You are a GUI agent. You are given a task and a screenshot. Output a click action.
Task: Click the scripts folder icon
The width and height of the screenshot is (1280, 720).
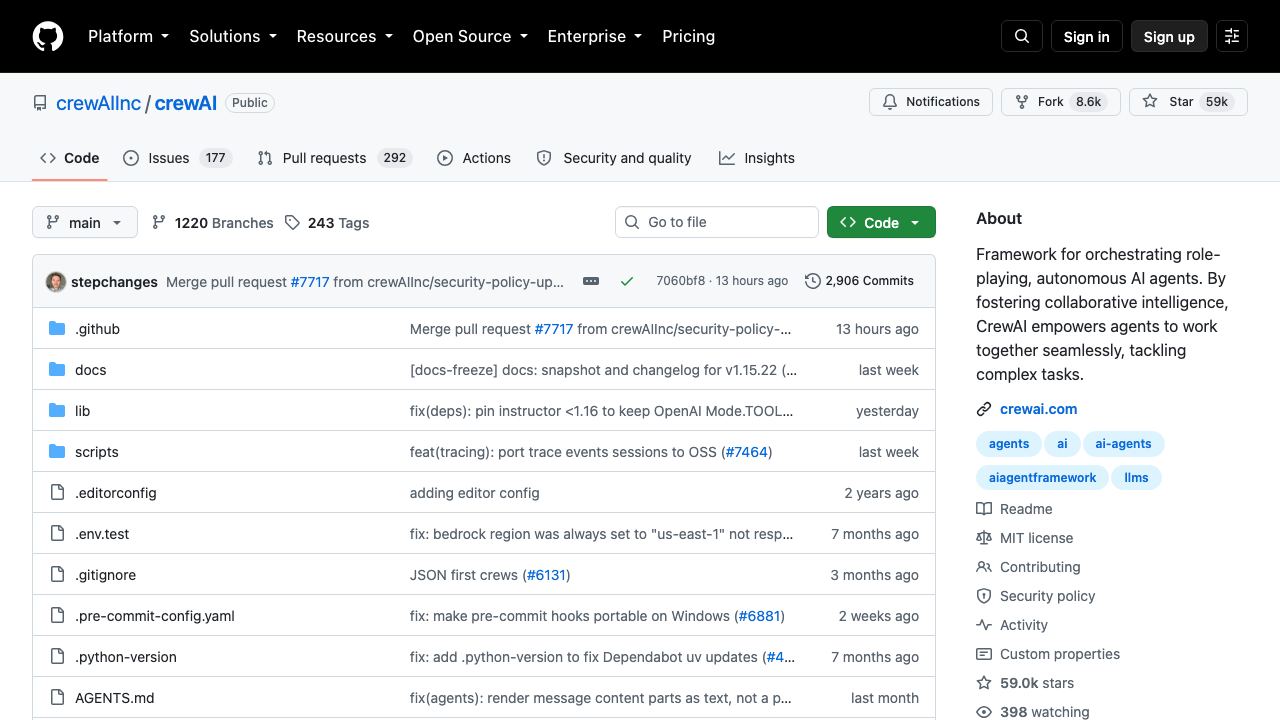pyautogui.click(x=57, y=452)
